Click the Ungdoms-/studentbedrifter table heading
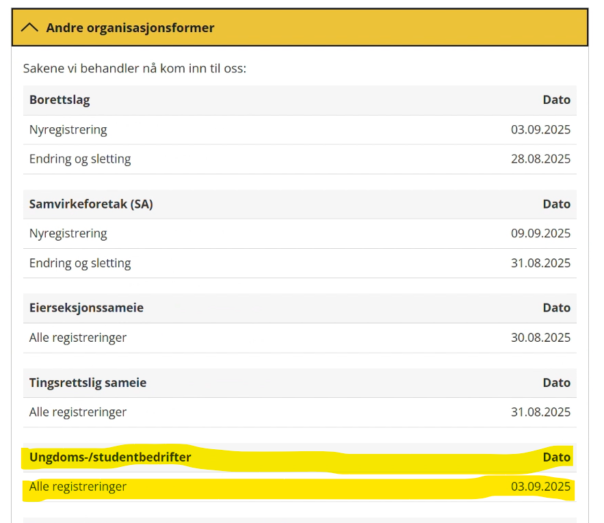 [x=110, y=457]
